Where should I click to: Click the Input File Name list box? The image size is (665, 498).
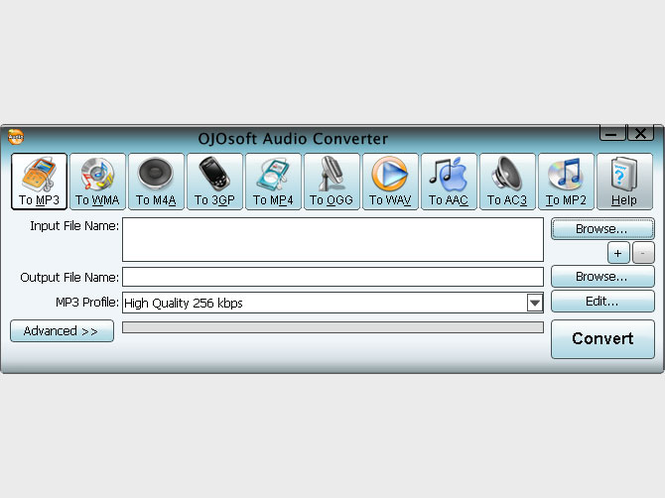(333, 240)
